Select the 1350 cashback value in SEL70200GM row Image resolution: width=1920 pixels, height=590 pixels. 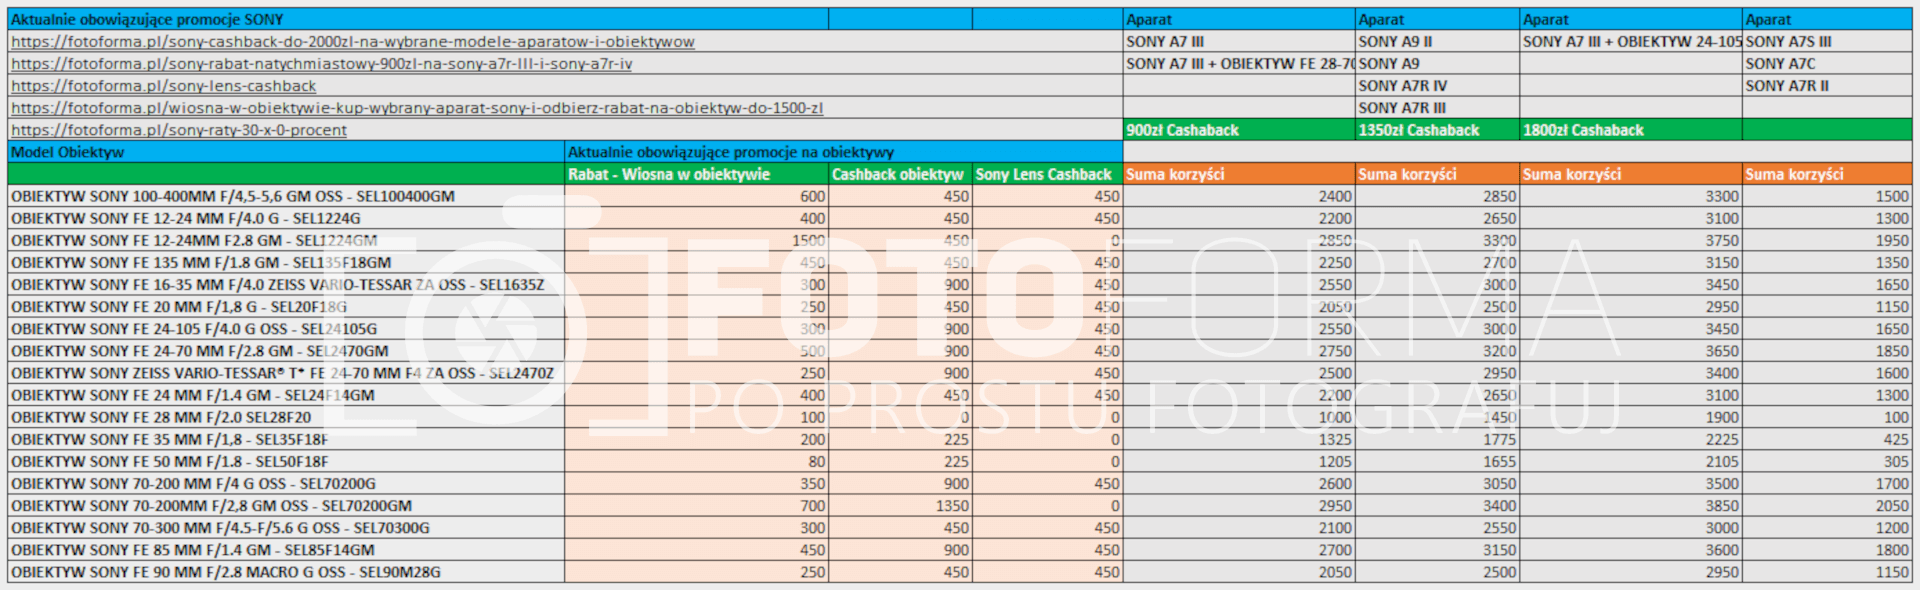(900, 506)
